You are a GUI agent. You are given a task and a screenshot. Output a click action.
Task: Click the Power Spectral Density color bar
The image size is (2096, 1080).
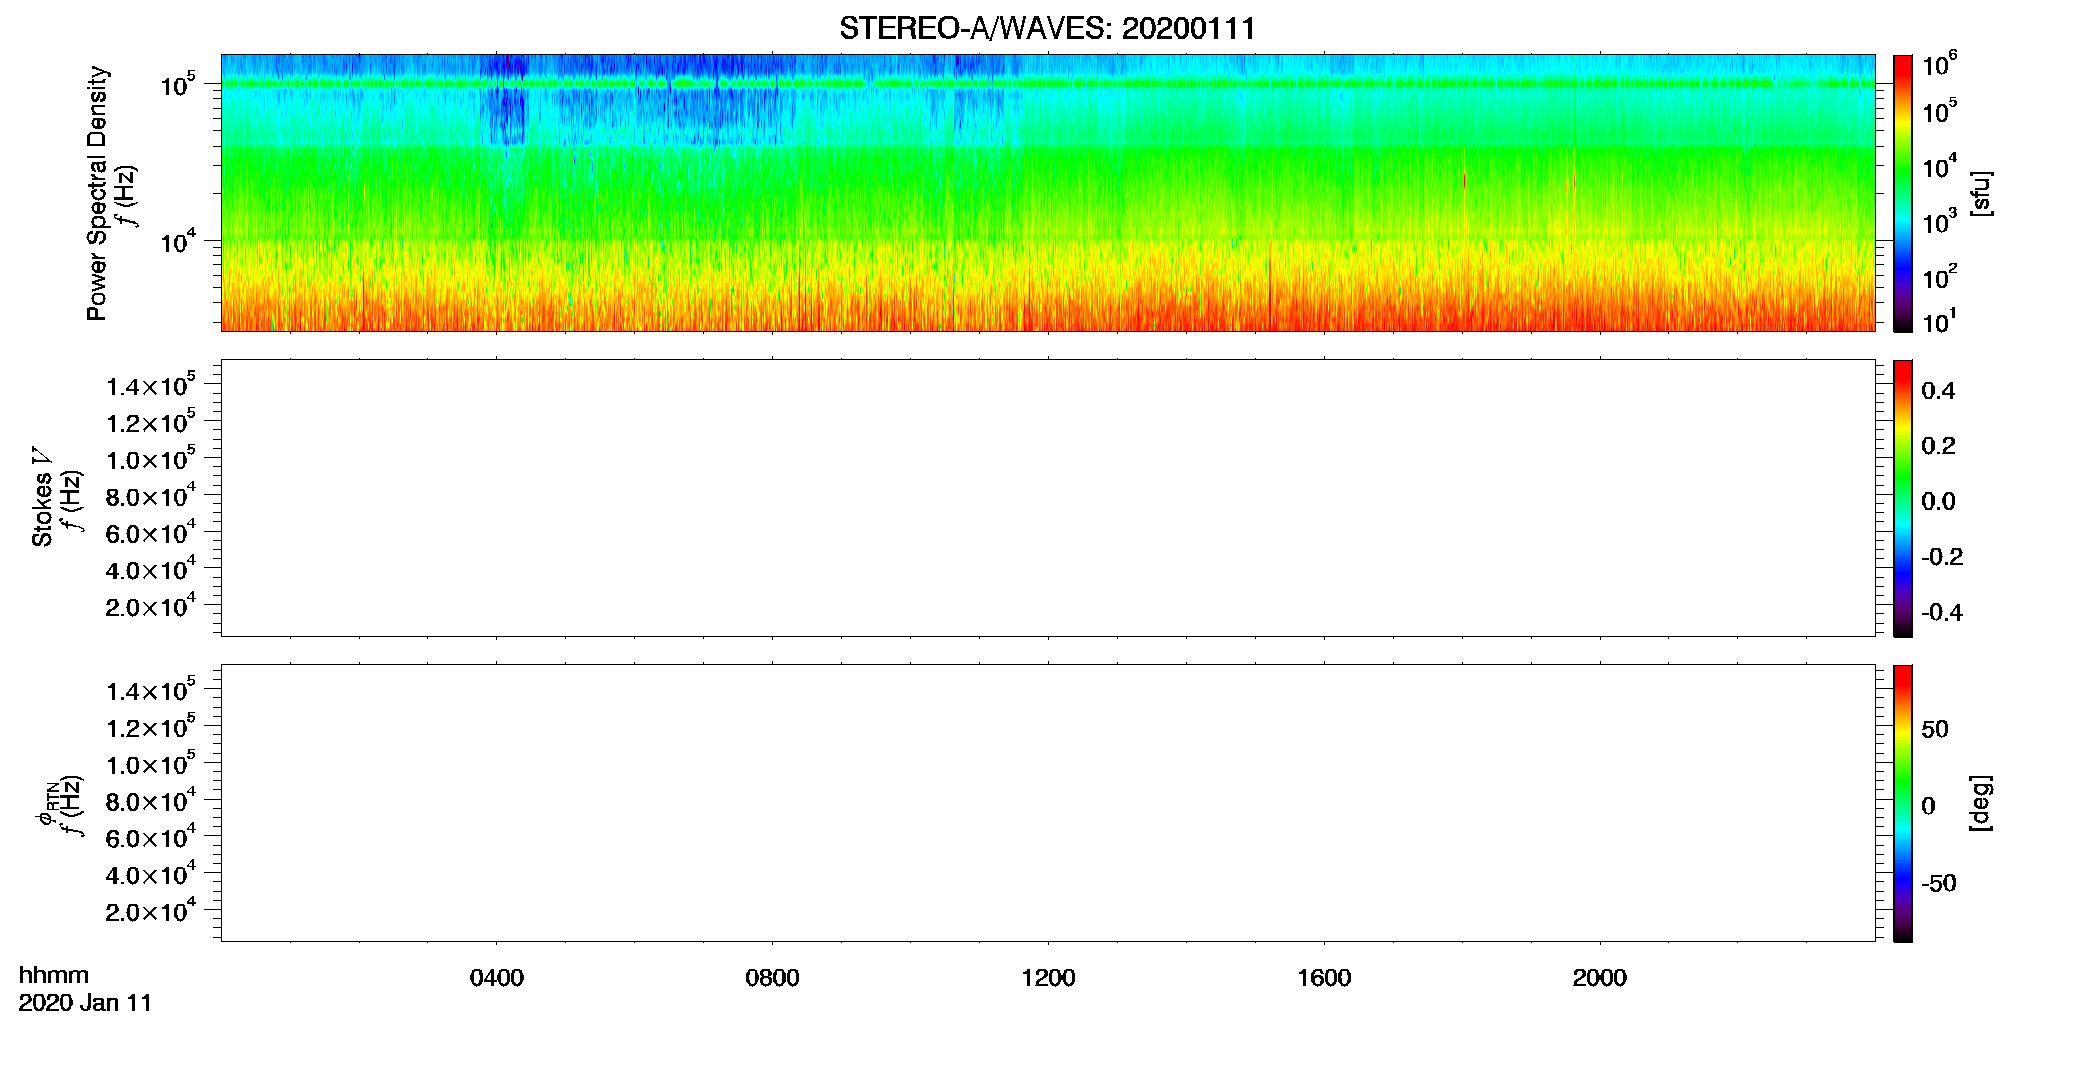[1902, 193]
